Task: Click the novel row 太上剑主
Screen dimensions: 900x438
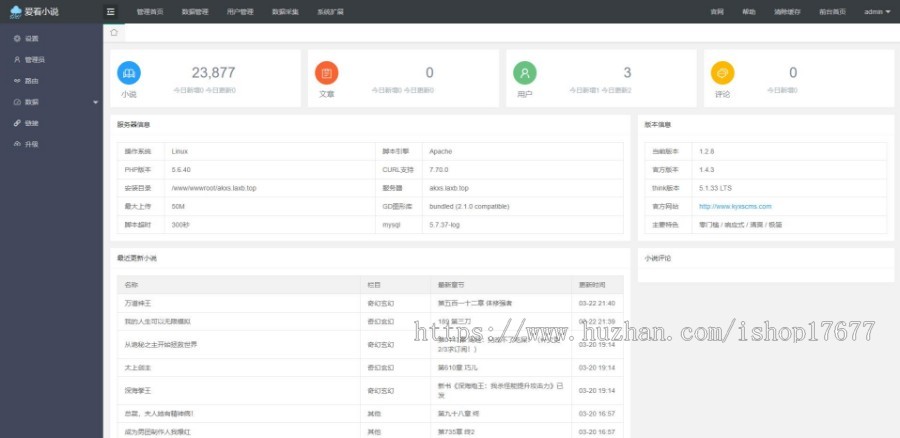Action: pos(138,367)
